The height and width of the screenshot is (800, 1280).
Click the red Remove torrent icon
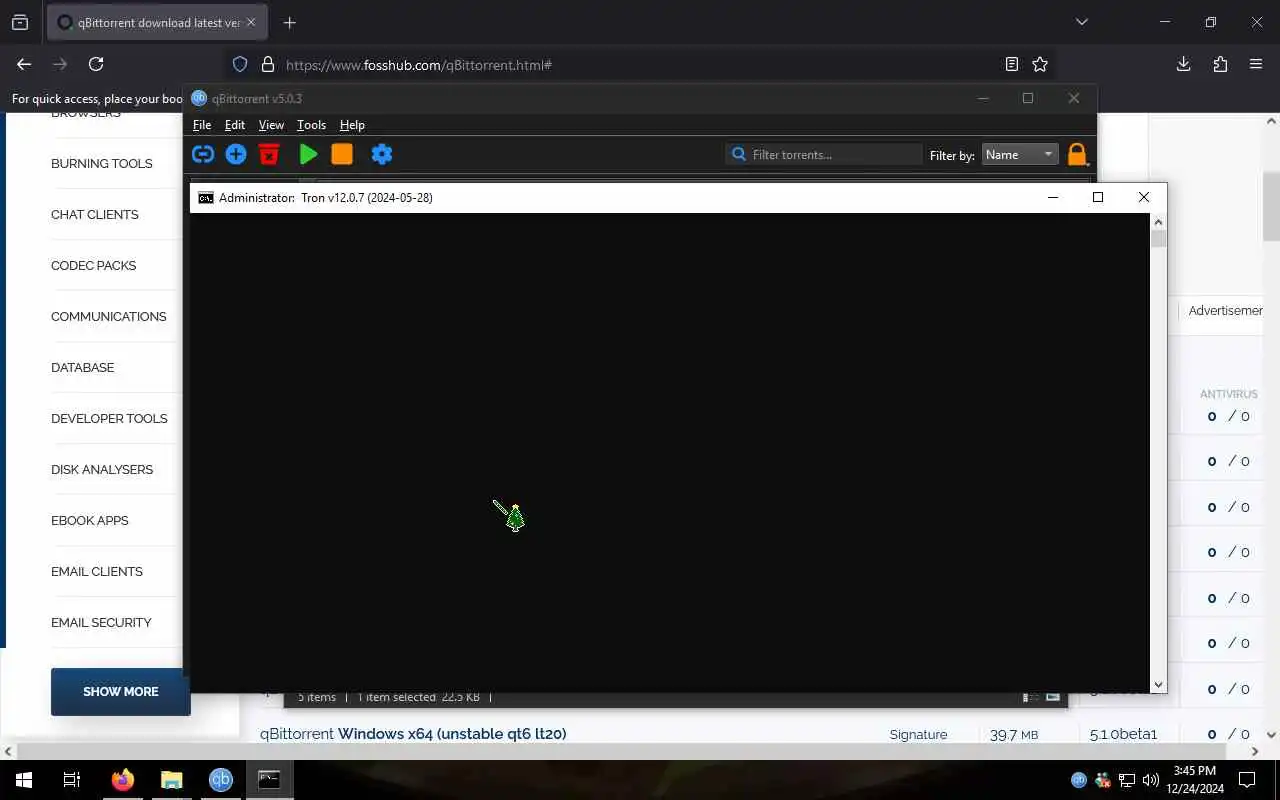coord(269,154)
